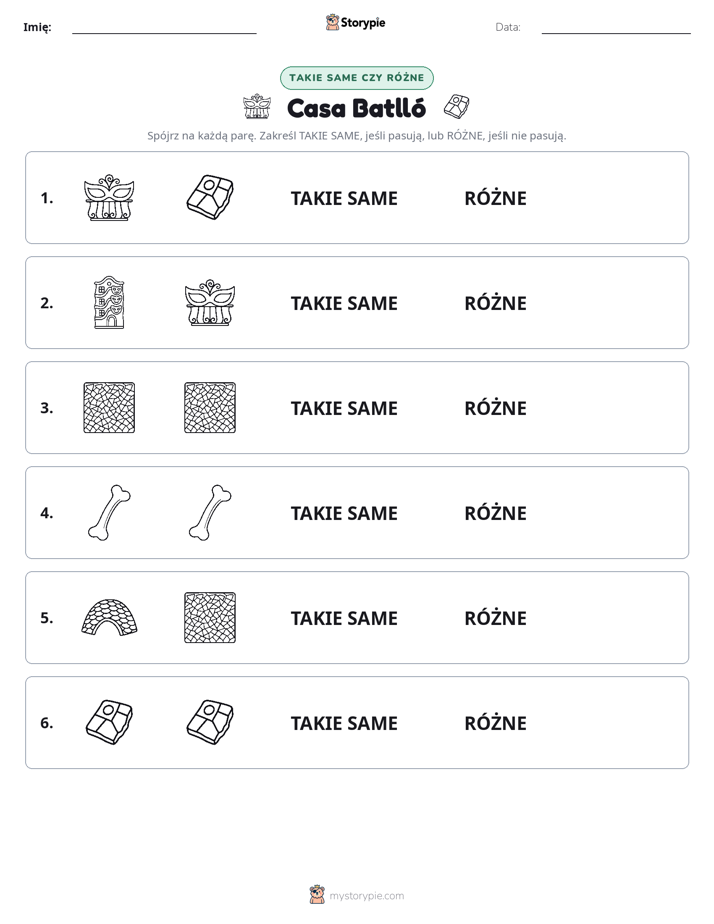Click the left trencadís mosaic square in row 3

tap(109, 407)
